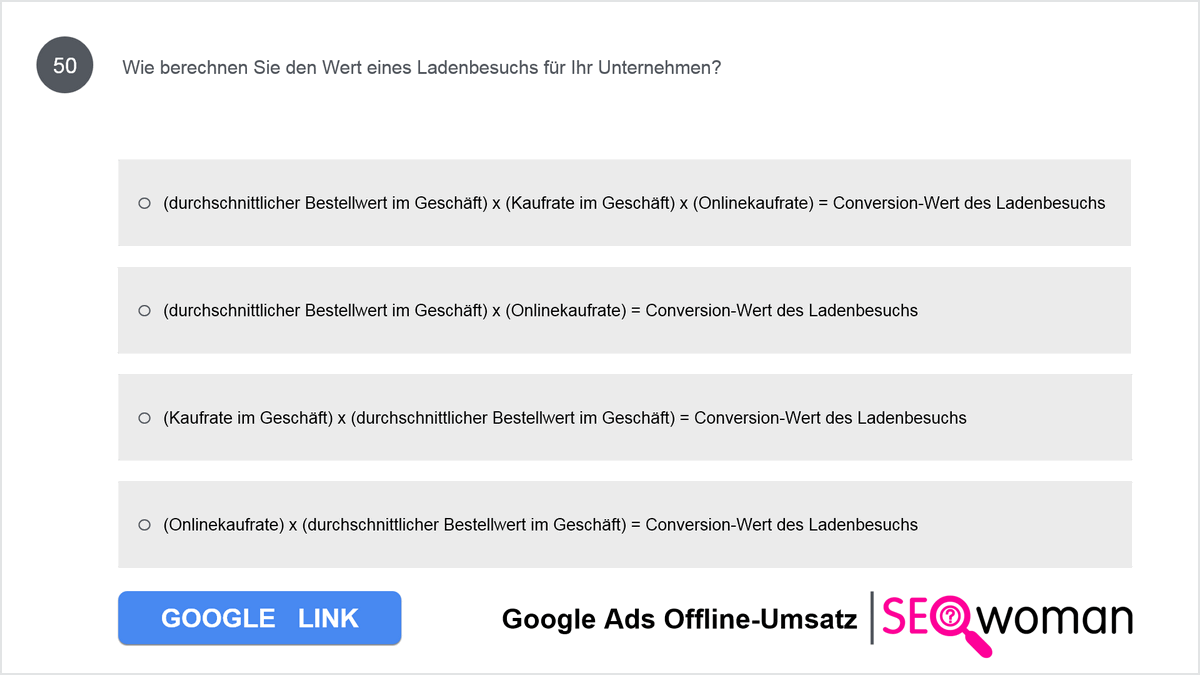Click 'Conversion-Wert des Ladenbesuchs' in the last answer
The height and width of the screenshot is (675, 1200).
(781, 525)
